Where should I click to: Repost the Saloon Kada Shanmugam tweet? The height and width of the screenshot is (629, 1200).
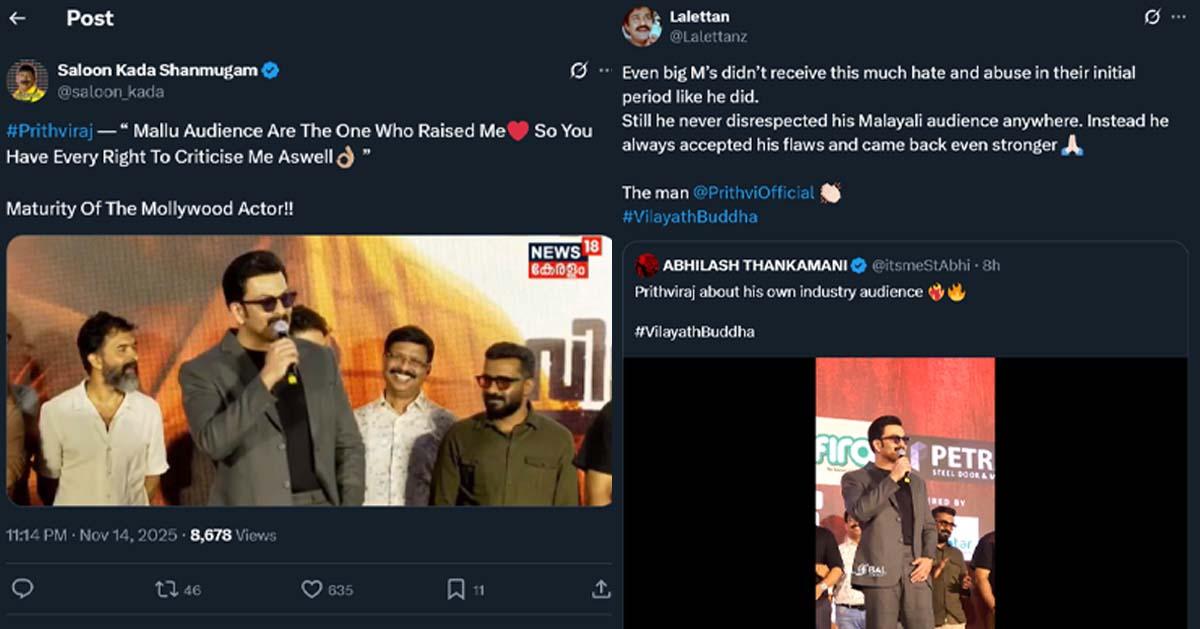167,589
